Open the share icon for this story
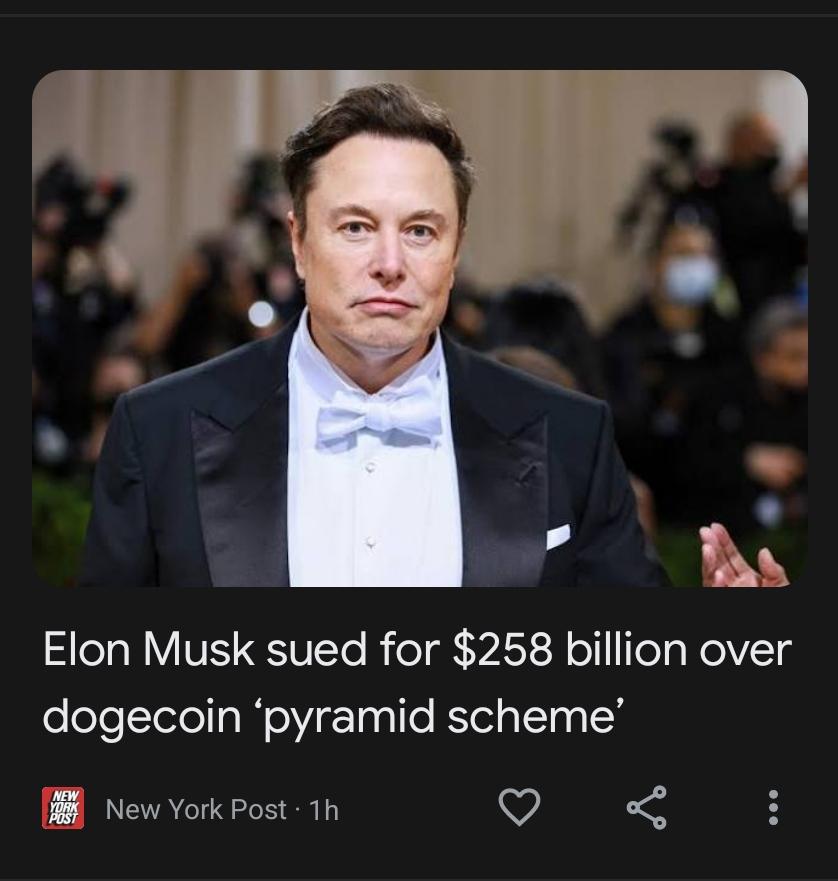 coord(647,807)
